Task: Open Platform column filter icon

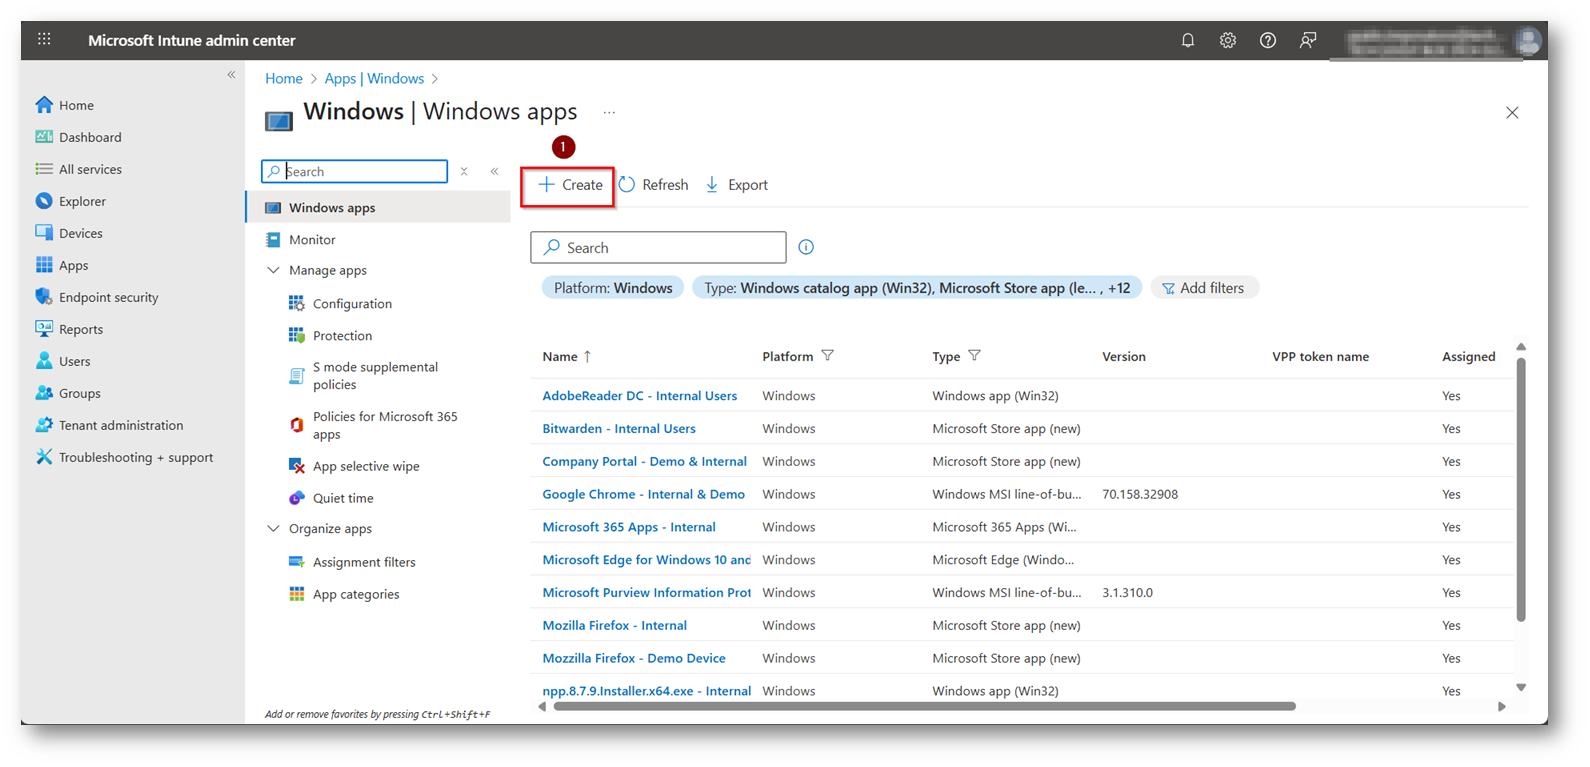Action: [x=827, y=356]
